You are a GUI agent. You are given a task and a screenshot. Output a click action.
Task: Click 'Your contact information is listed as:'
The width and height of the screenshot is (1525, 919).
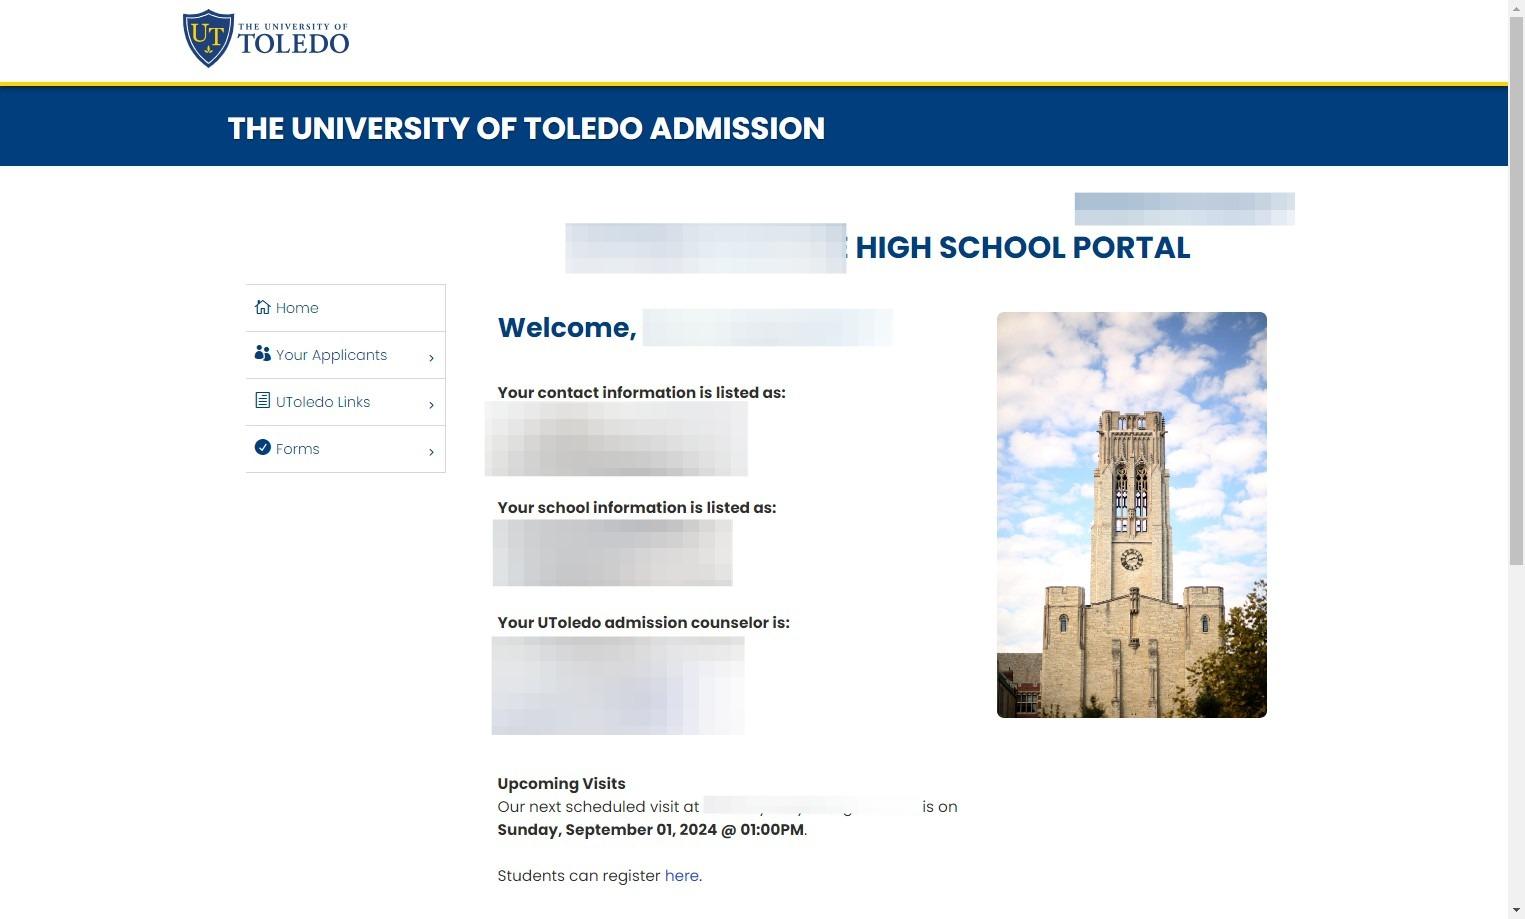(x=641, y=393)
